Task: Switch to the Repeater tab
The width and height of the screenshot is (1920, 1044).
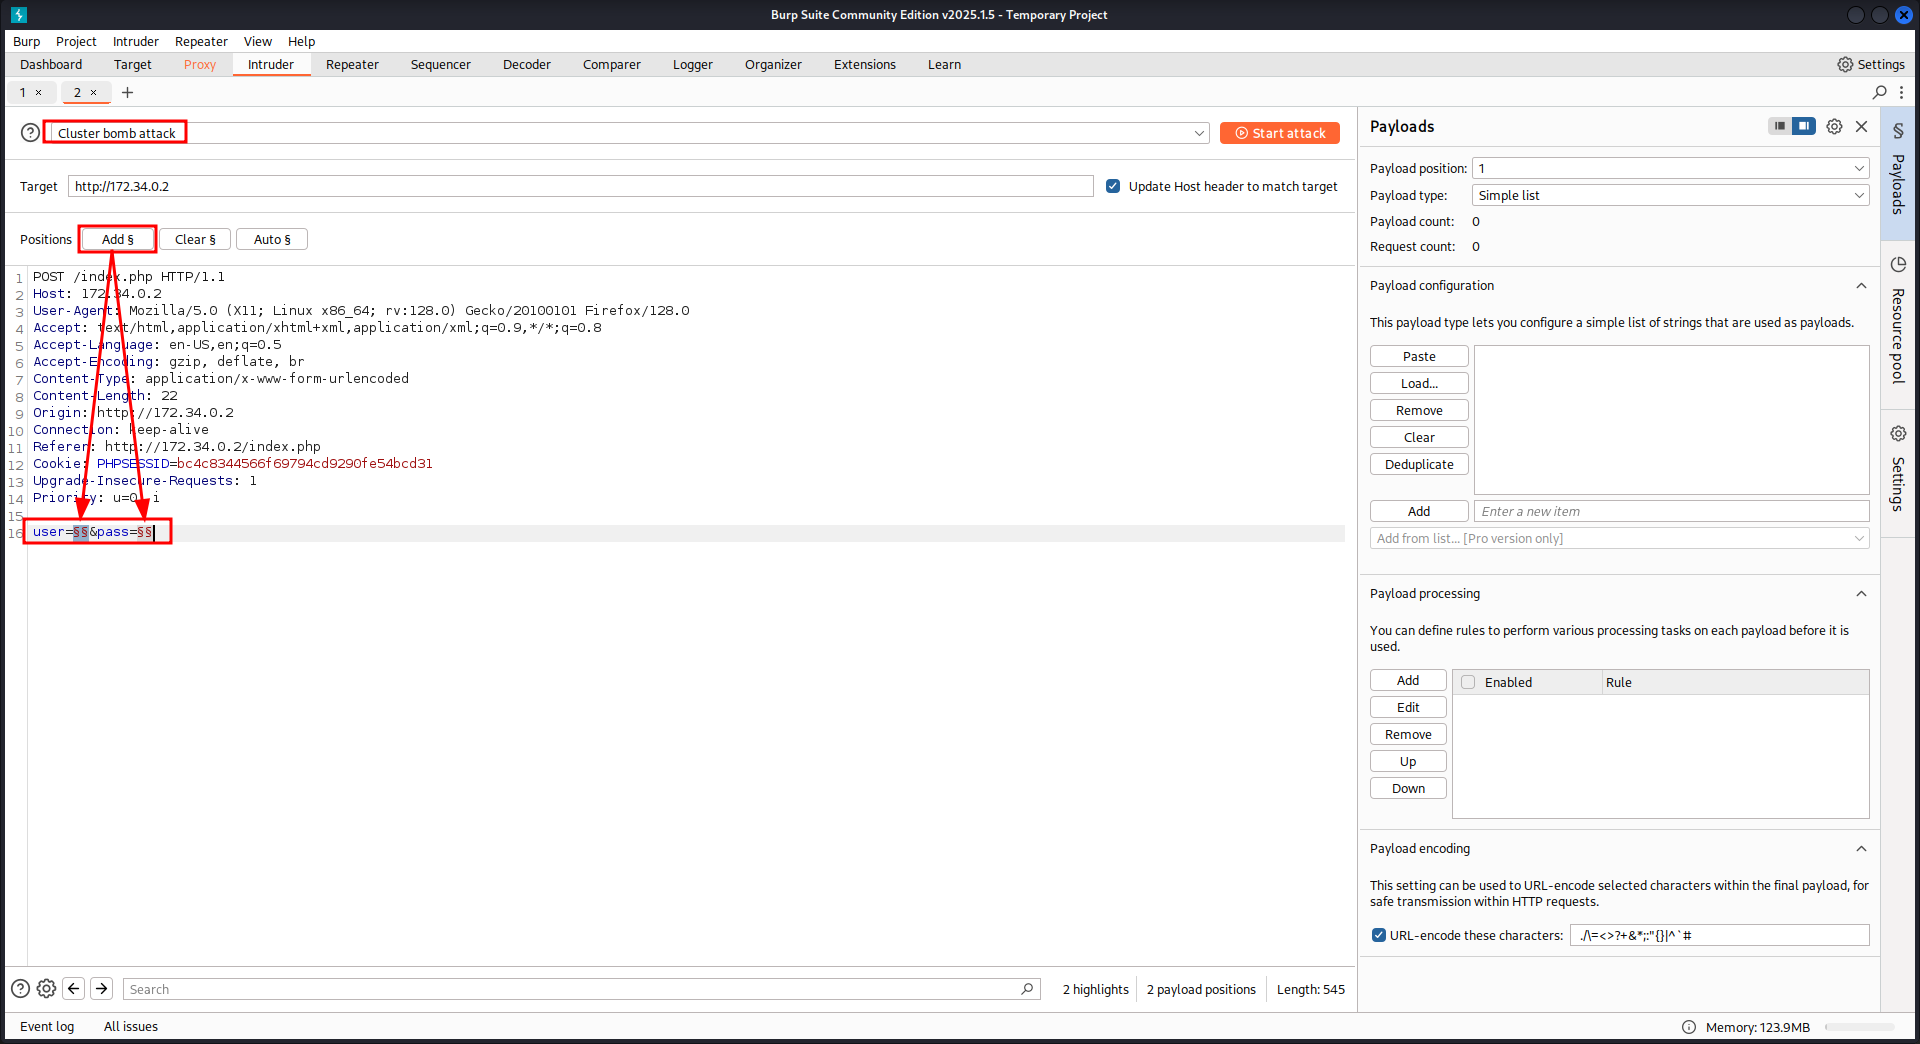Action: pyautogui.click(x=352, y=64)
